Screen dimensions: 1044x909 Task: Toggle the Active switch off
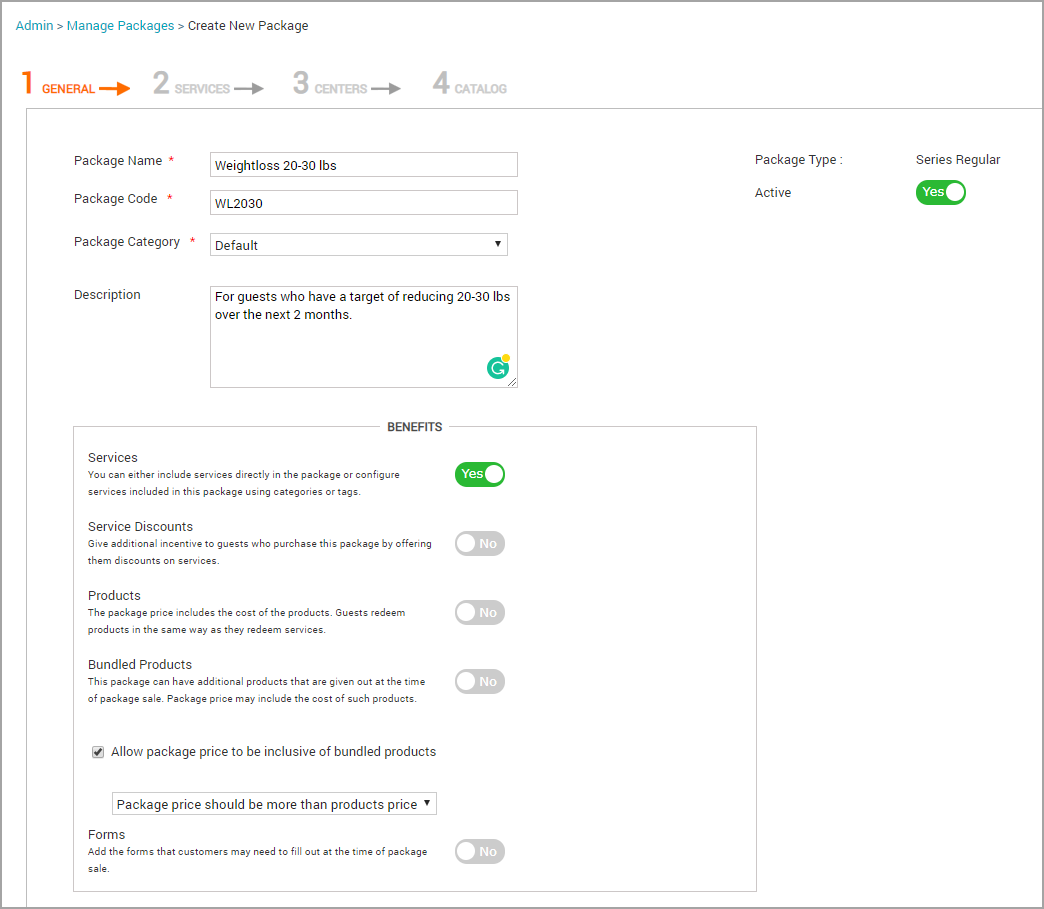(940, 192)
